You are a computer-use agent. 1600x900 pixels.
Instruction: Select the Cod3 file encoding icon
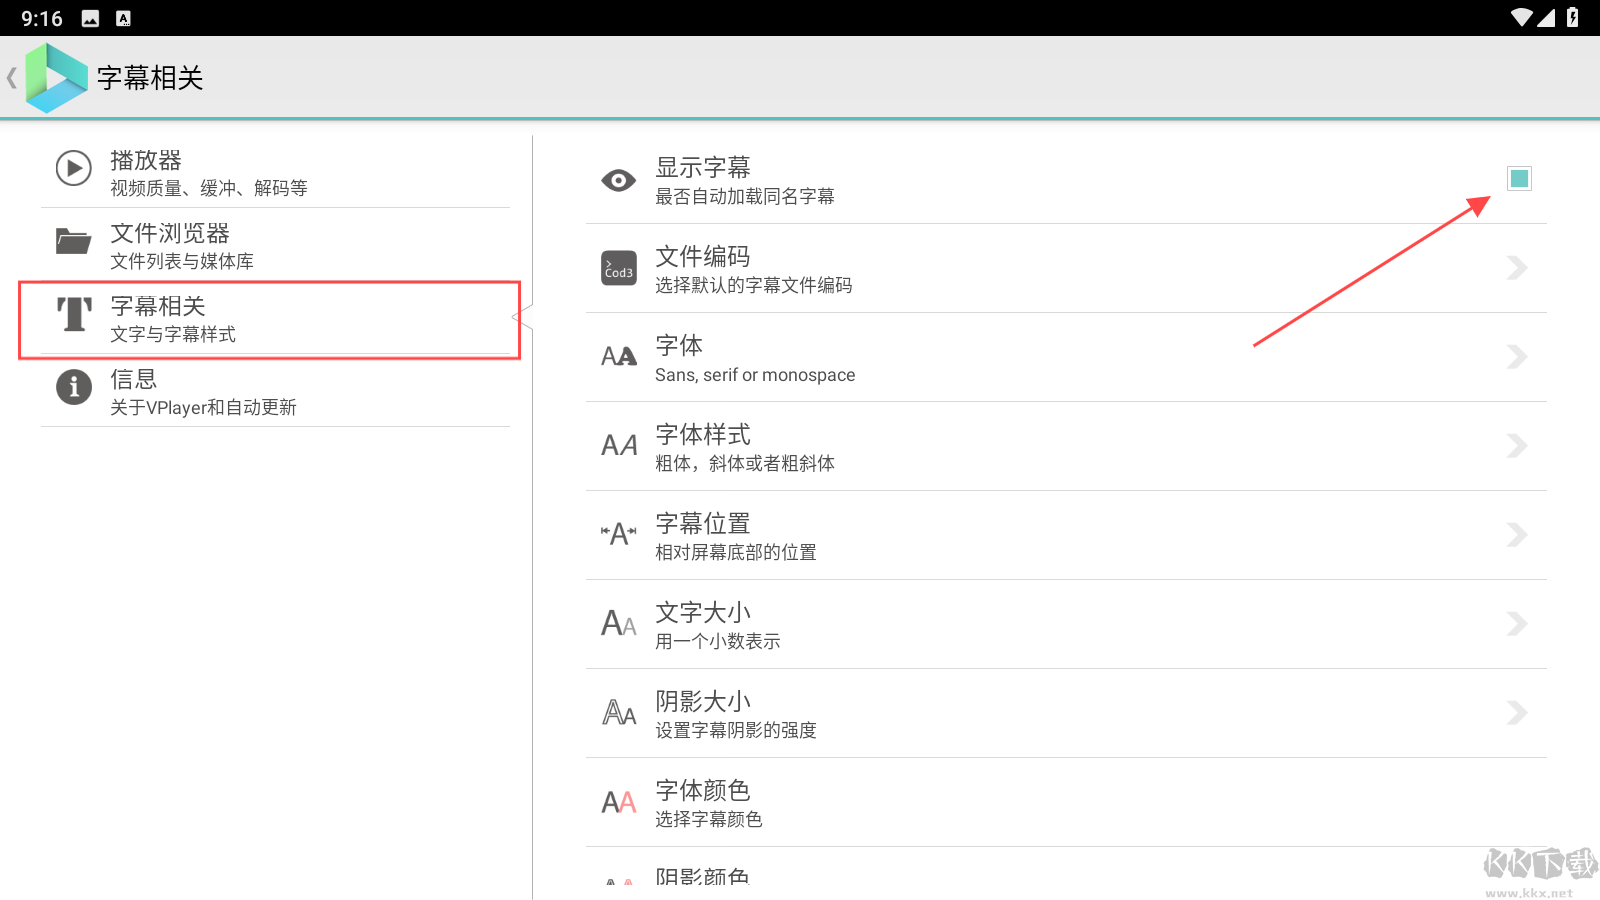coord(618,268)
